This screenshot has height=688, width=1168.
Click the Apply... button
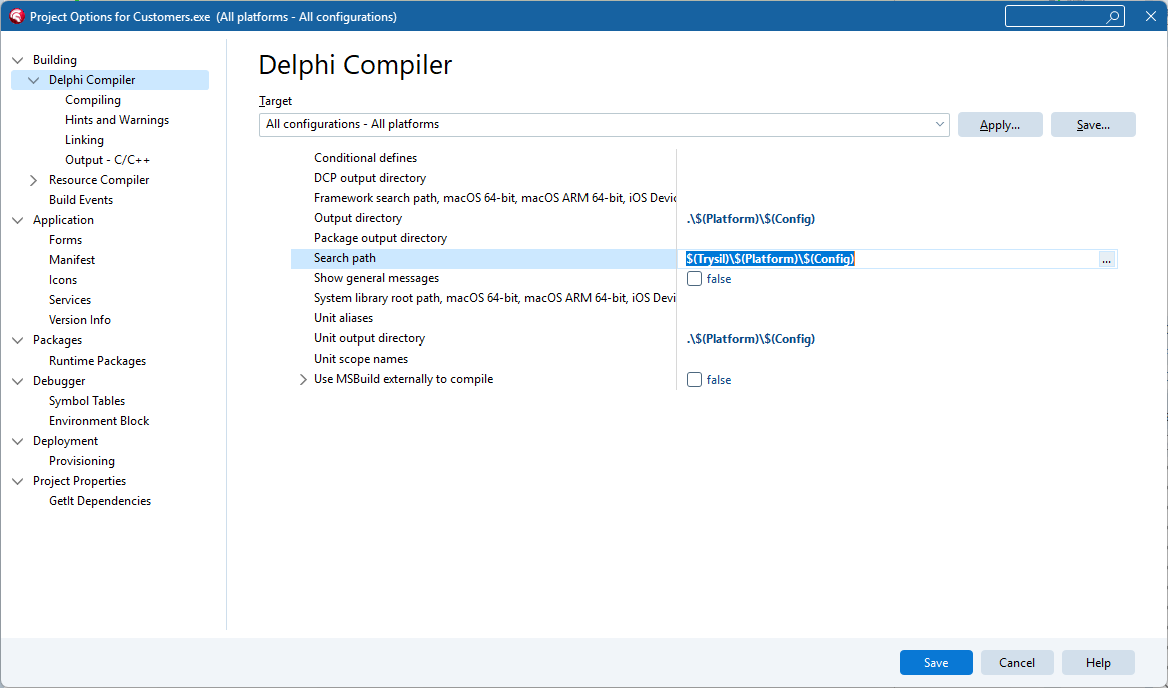[1000, 125]
